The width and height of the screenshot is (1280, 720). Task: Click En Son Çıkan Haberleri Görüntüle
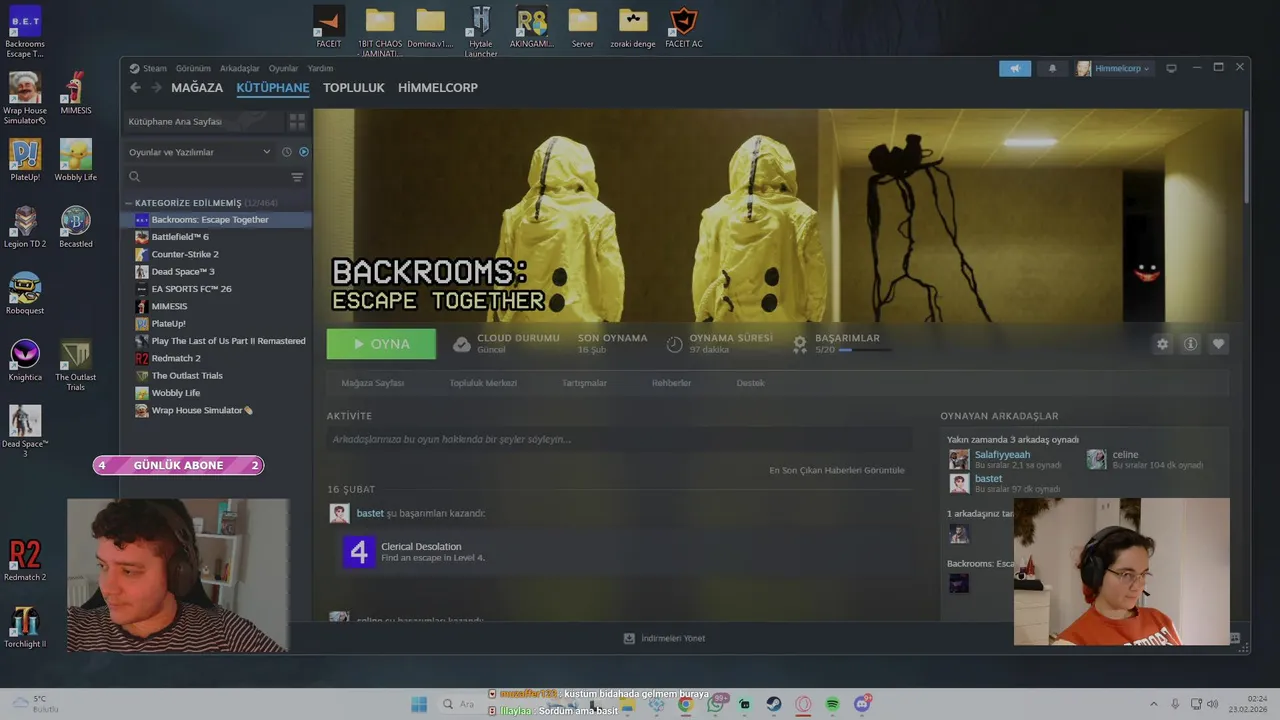click(x=837, y=470)
